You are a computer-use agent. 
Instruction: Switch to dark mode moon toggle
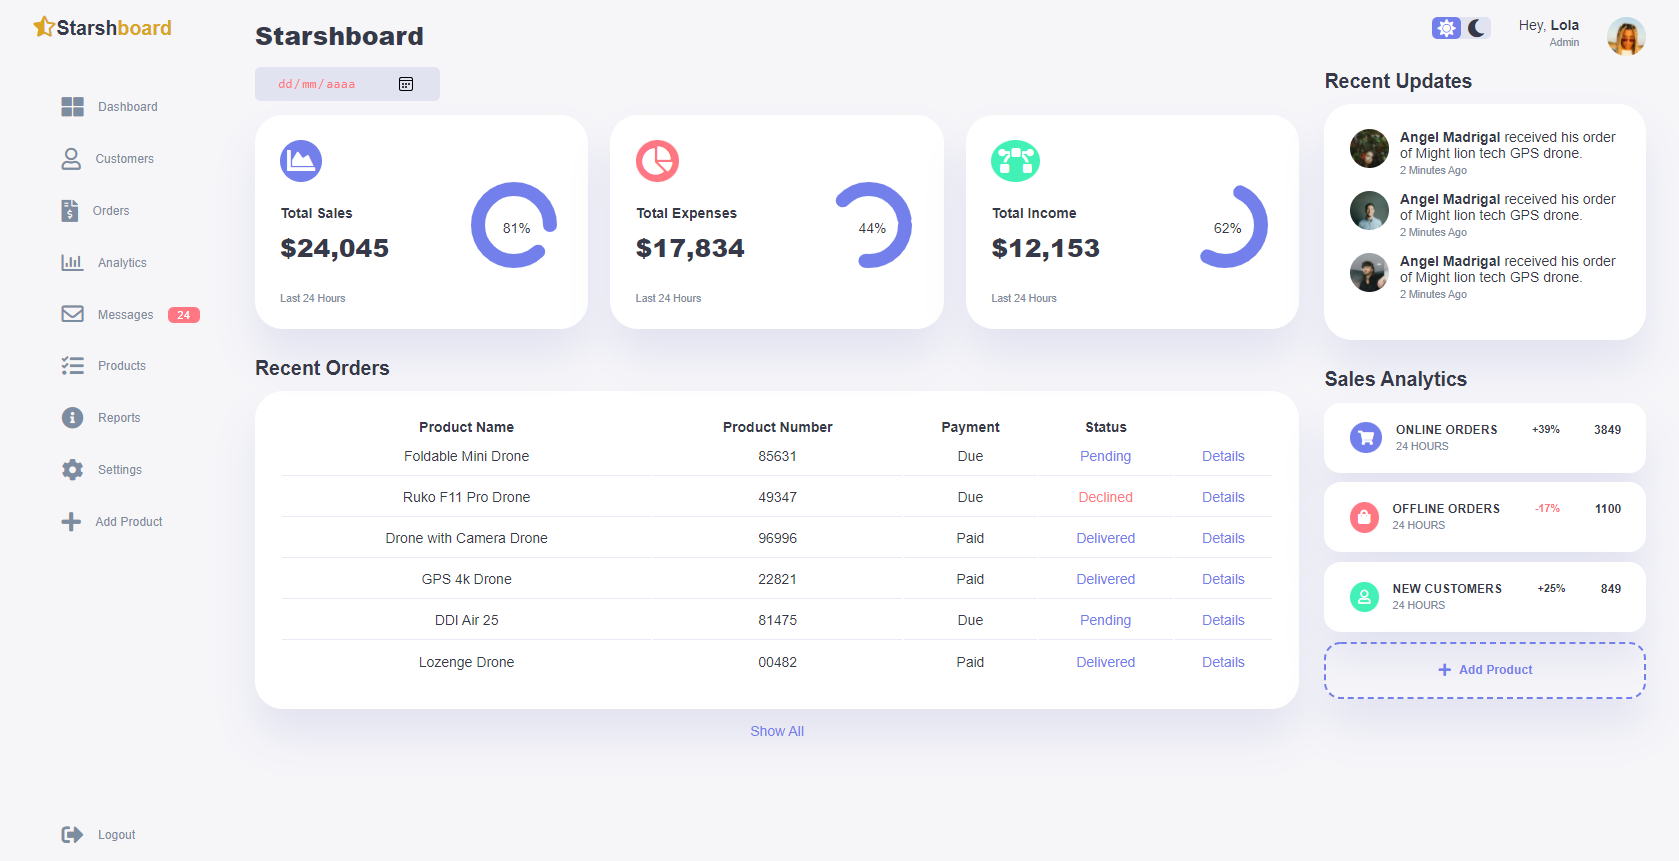coord(1477,28)
